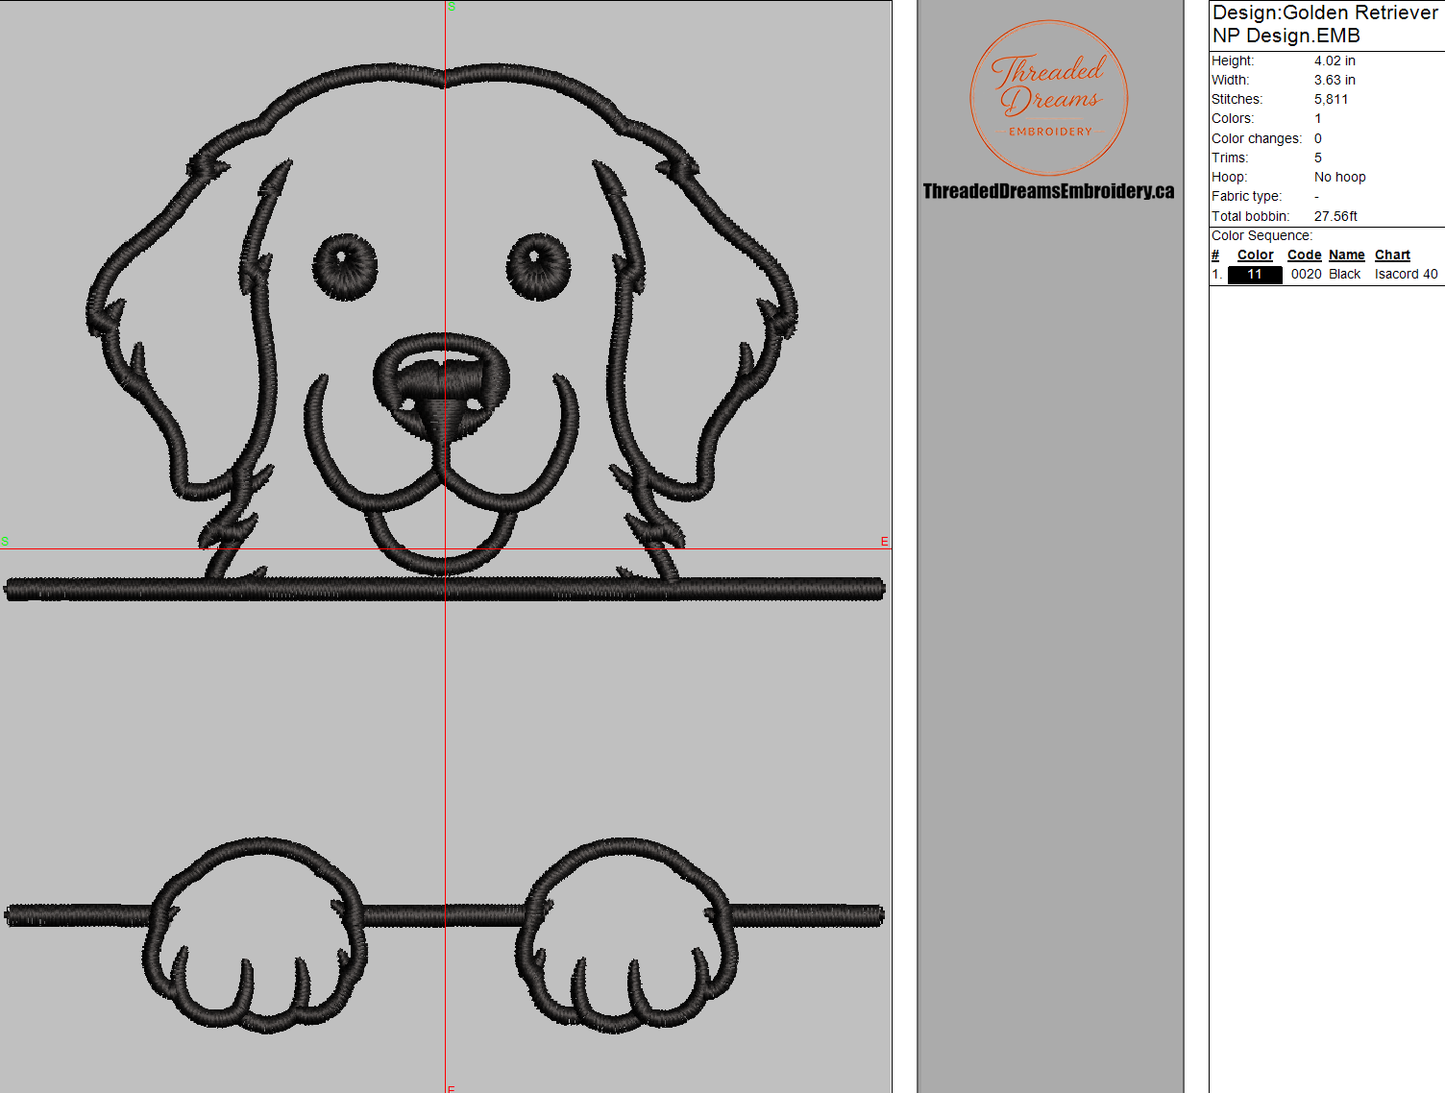Viewport: 1445px width, 1093px height.
Task: Click the Chart column header
Action: [1392, 255]
